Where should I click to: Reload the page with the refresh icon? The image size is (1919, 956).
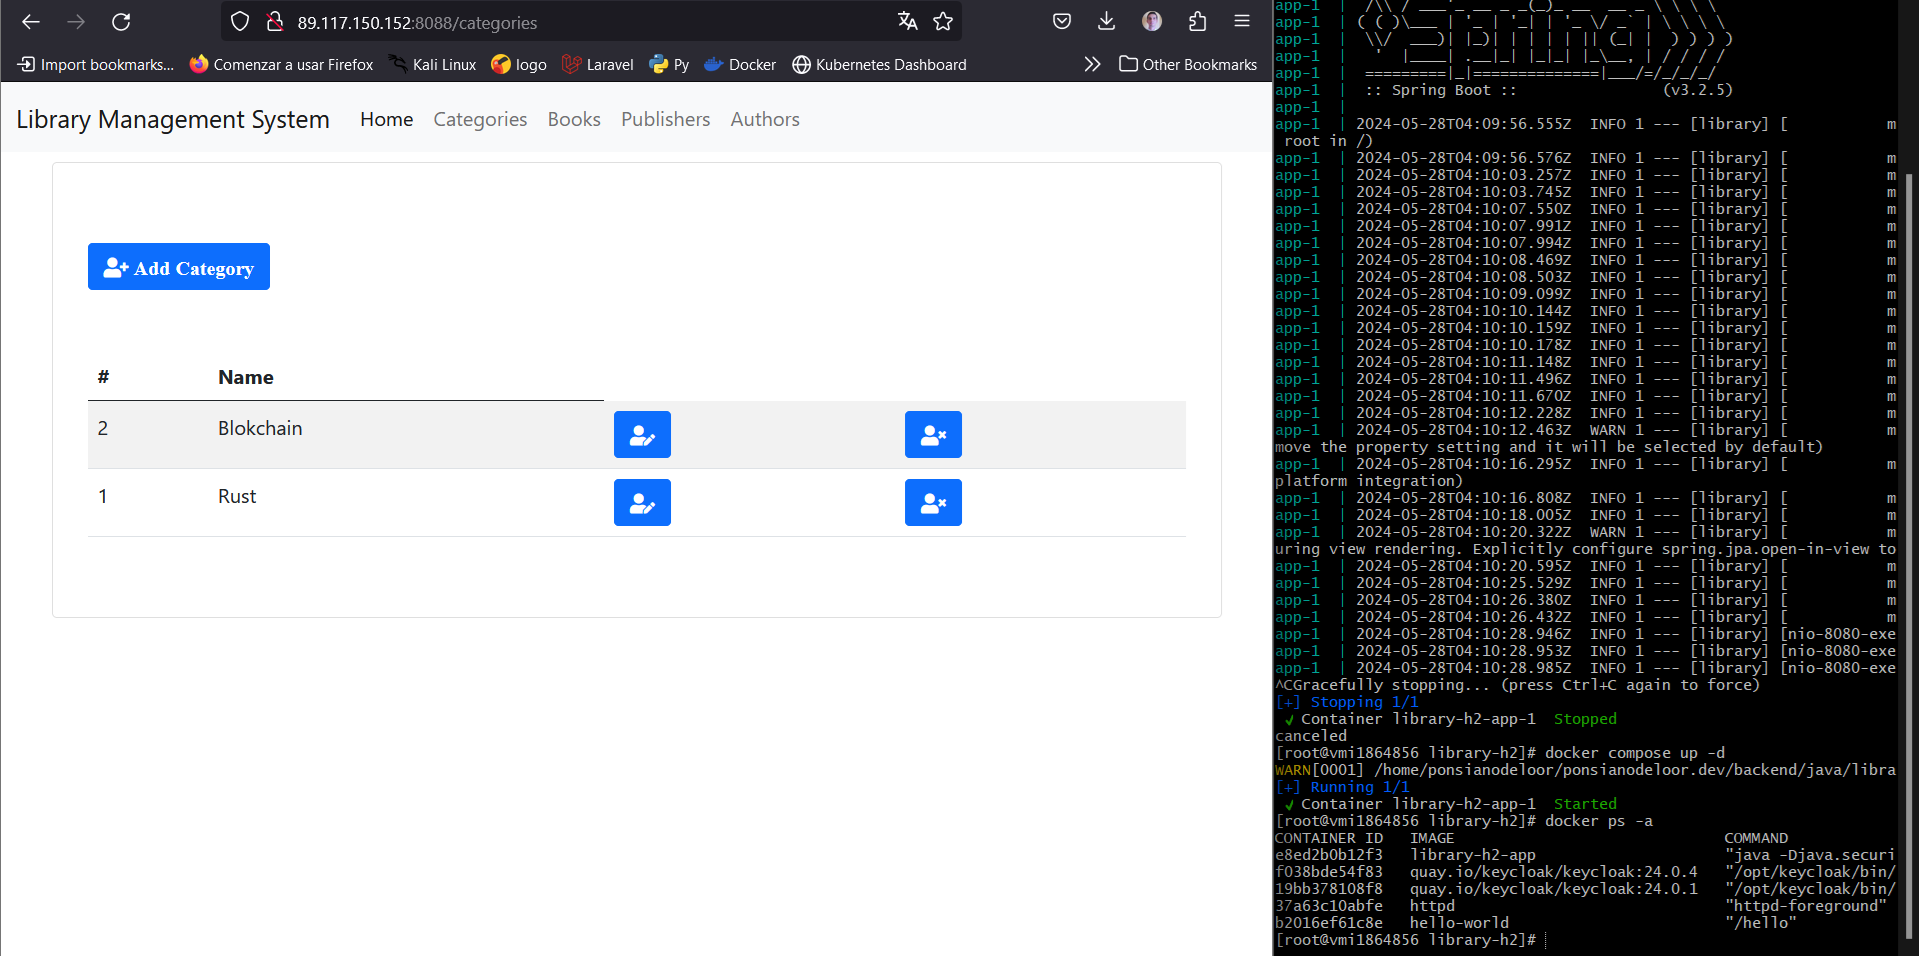[121, 22]
